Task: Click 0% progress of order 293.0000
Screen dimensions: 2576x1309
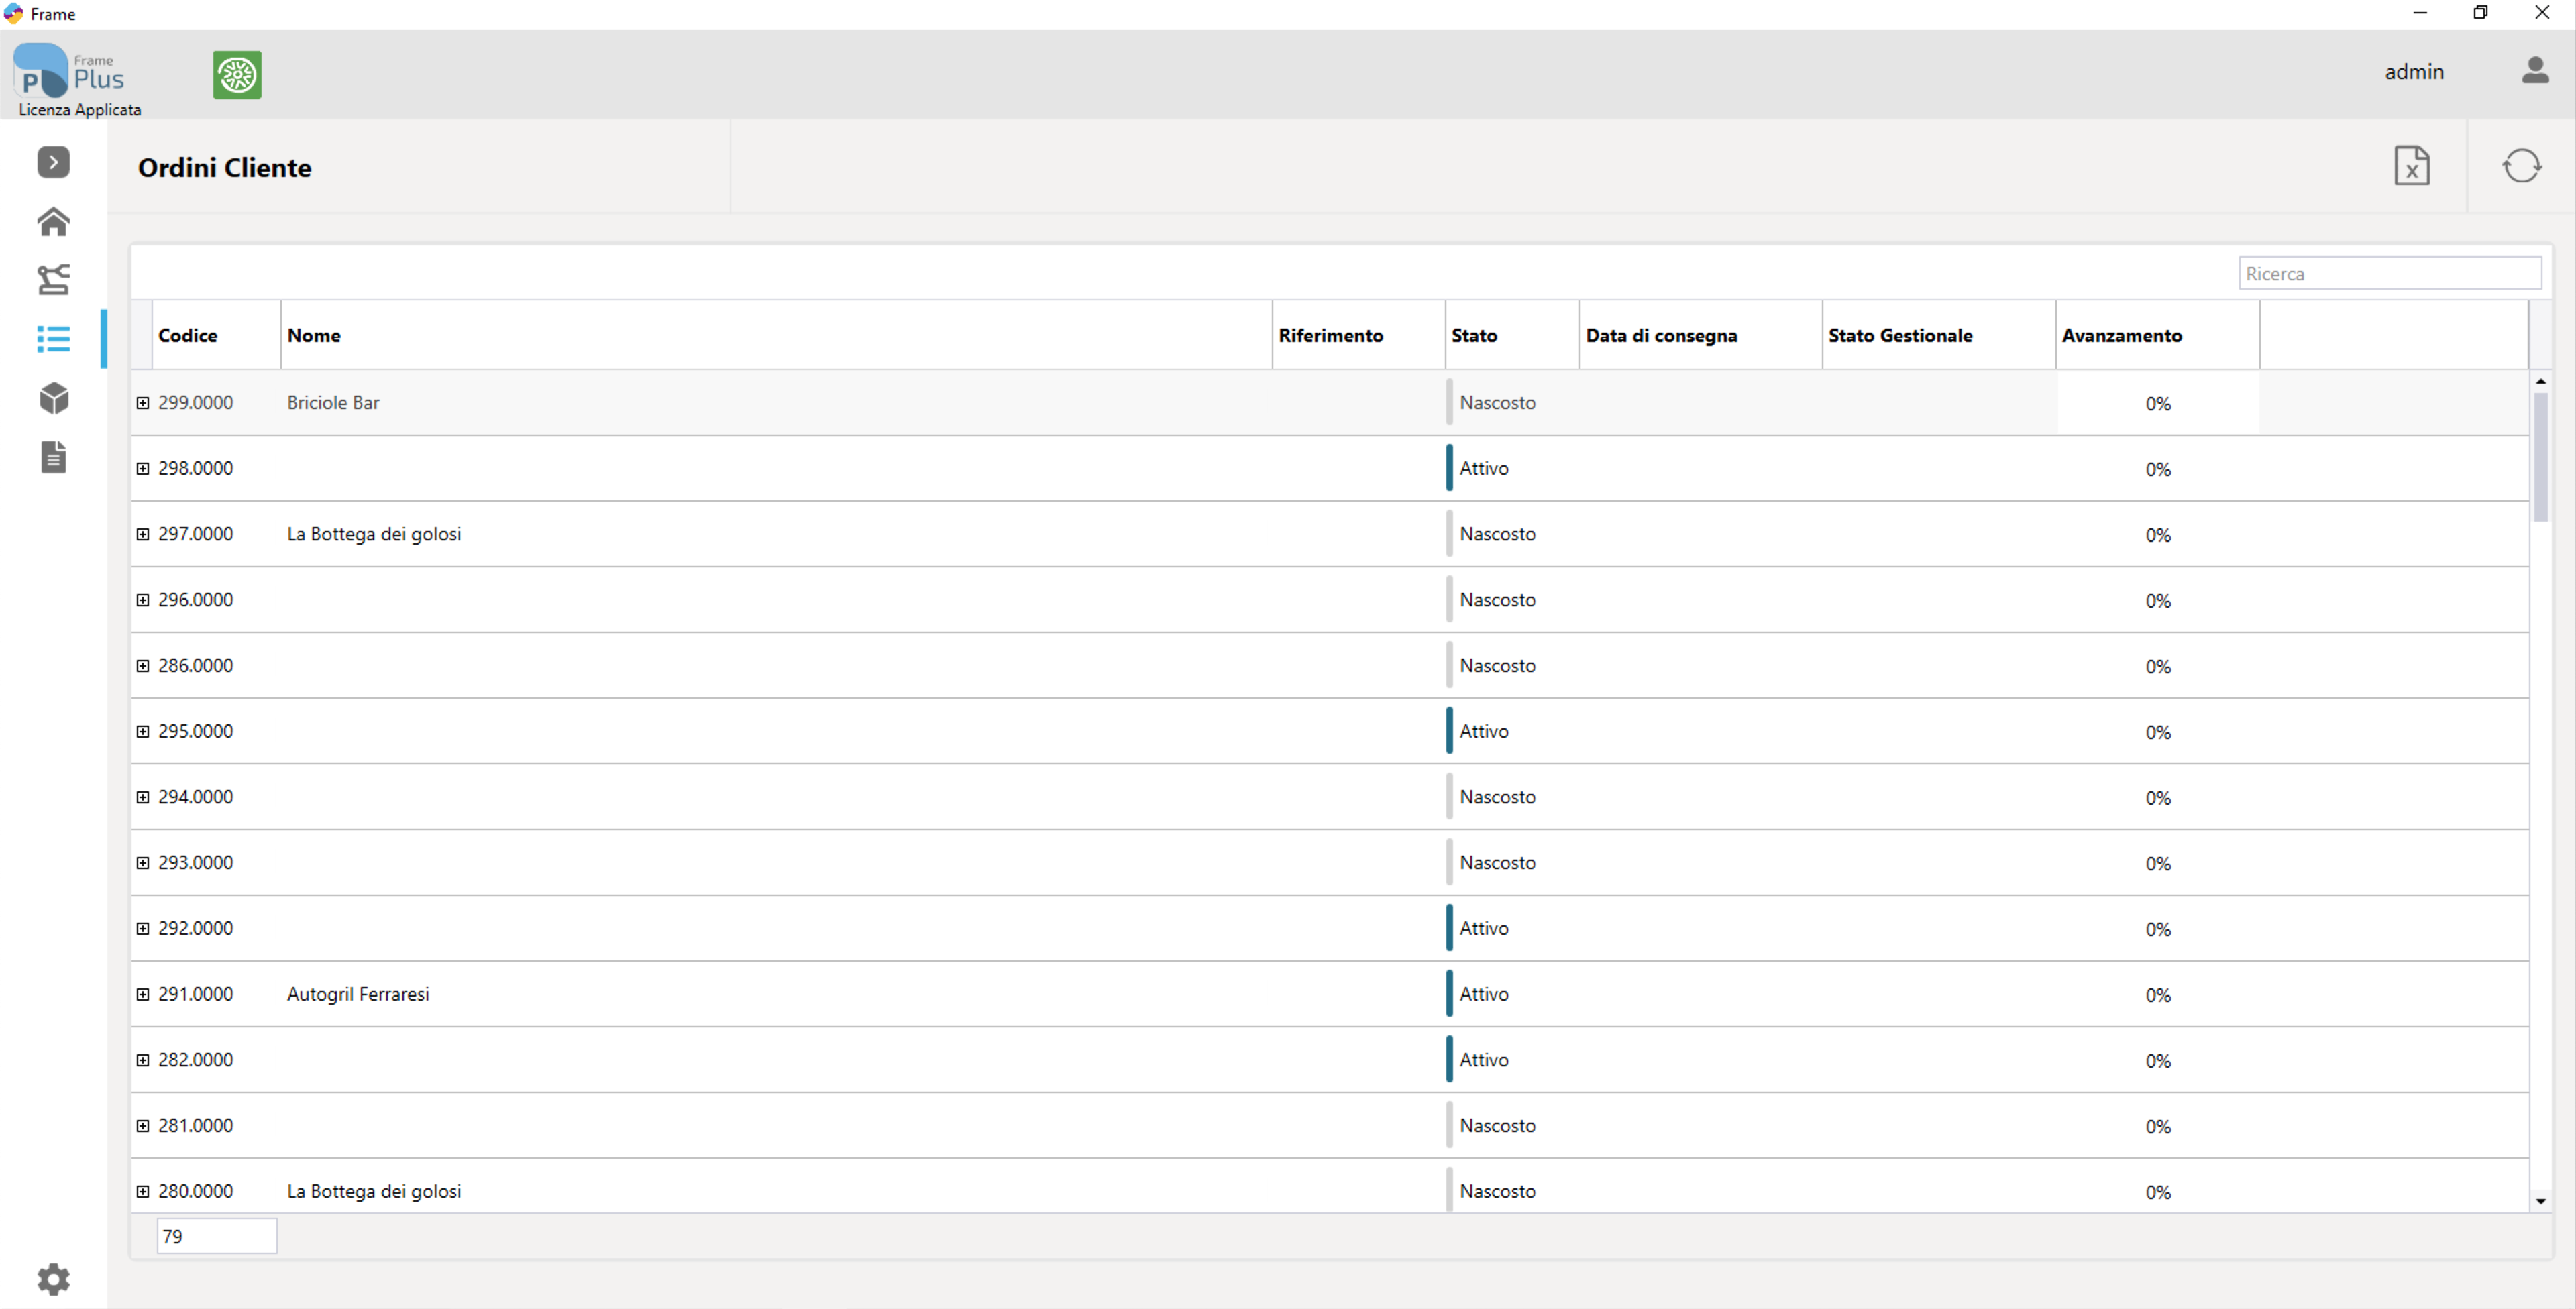Action: (x=2158, y=864)
